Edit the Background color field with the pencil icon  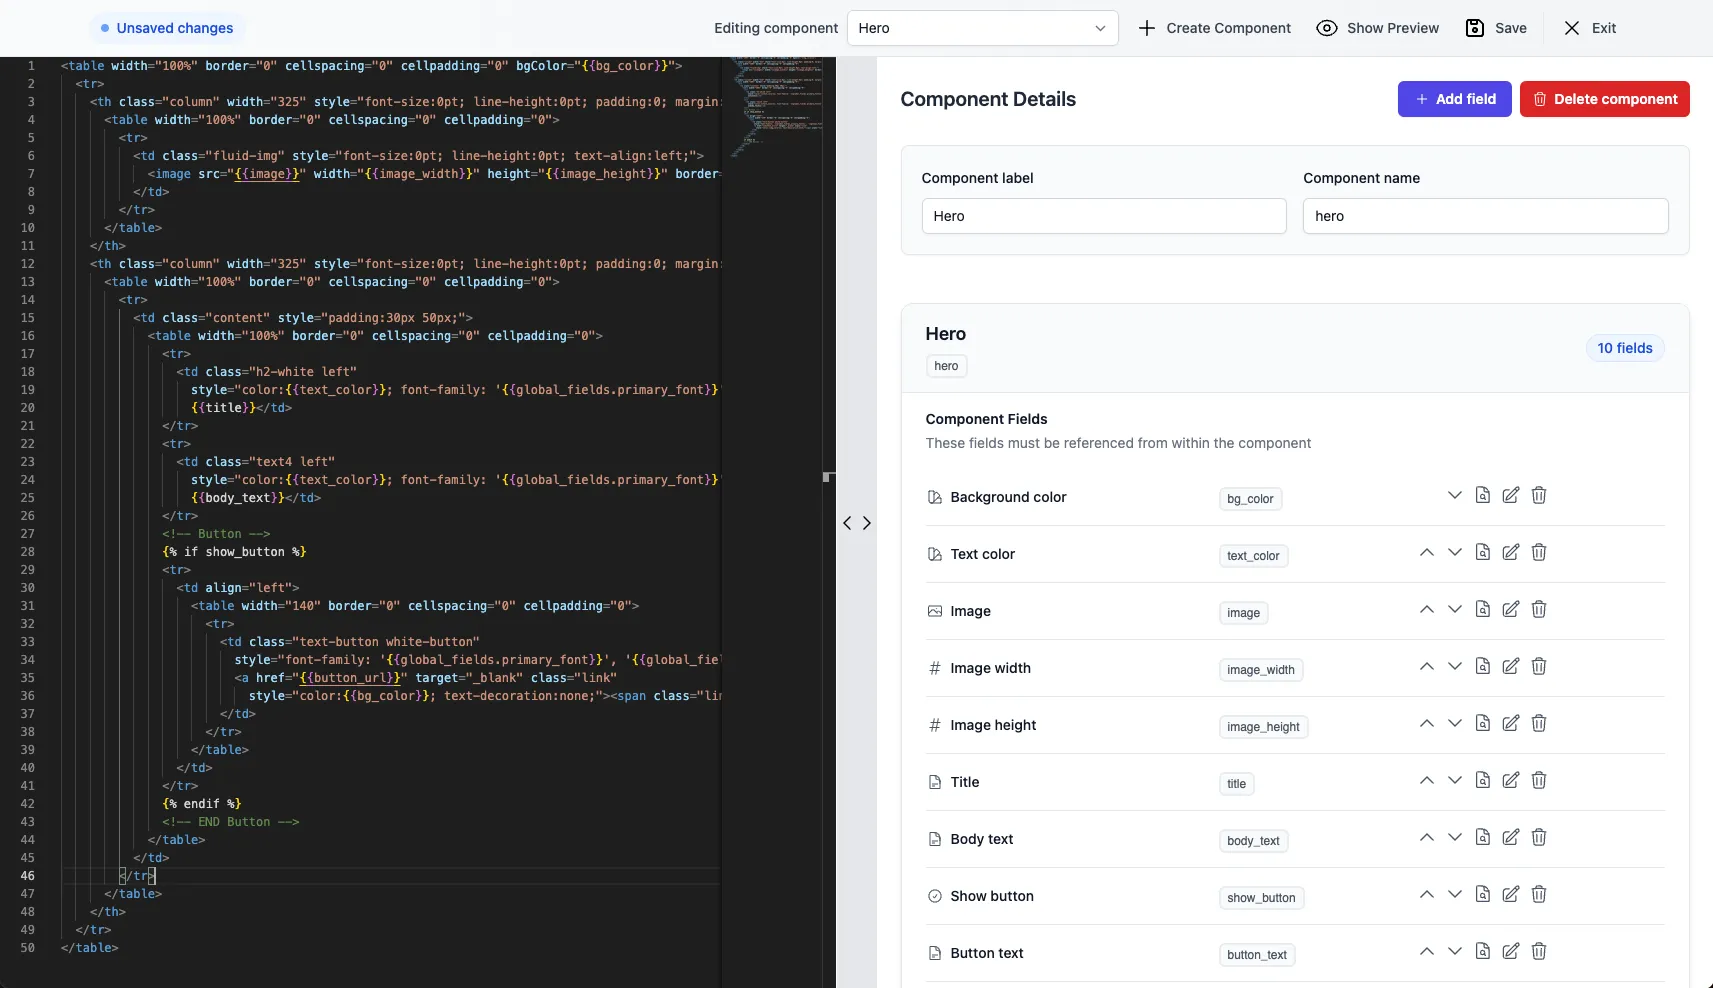click(x=1510, y=496)
